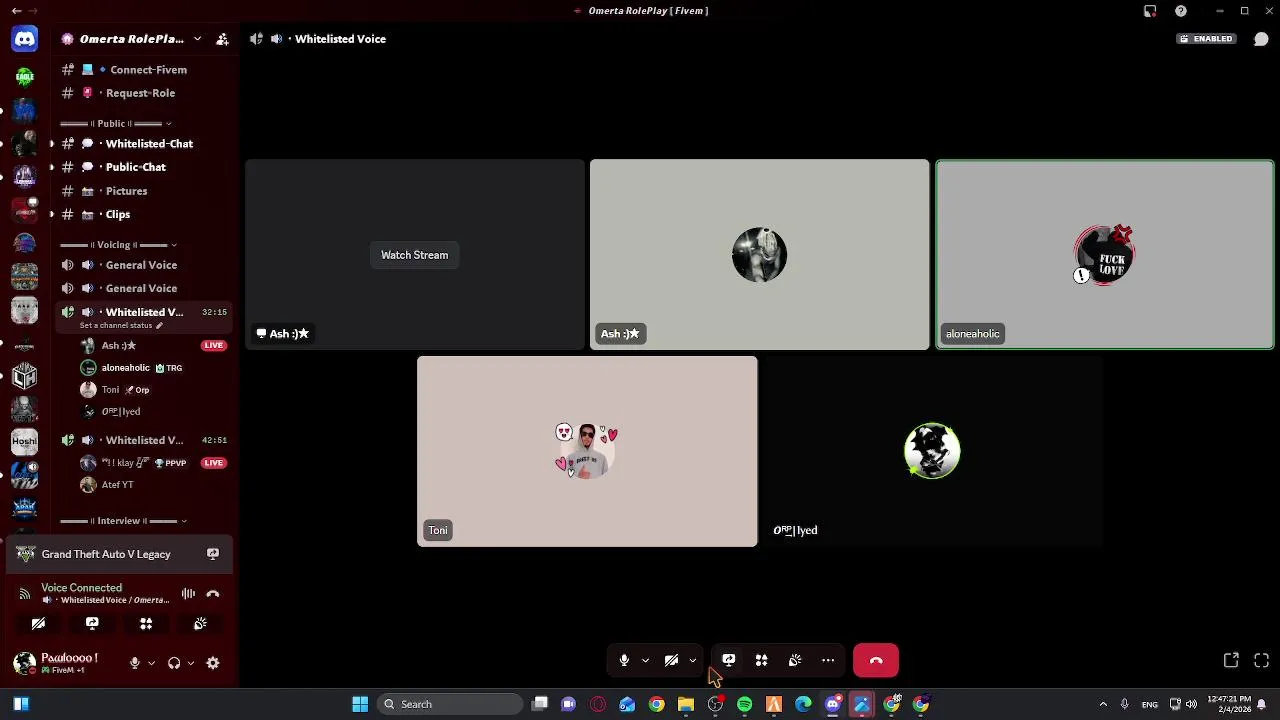The height and width of the screenshot is (720, 1280).
Task: Open the soundboard in call control bar
Action: tap(795, 660)
